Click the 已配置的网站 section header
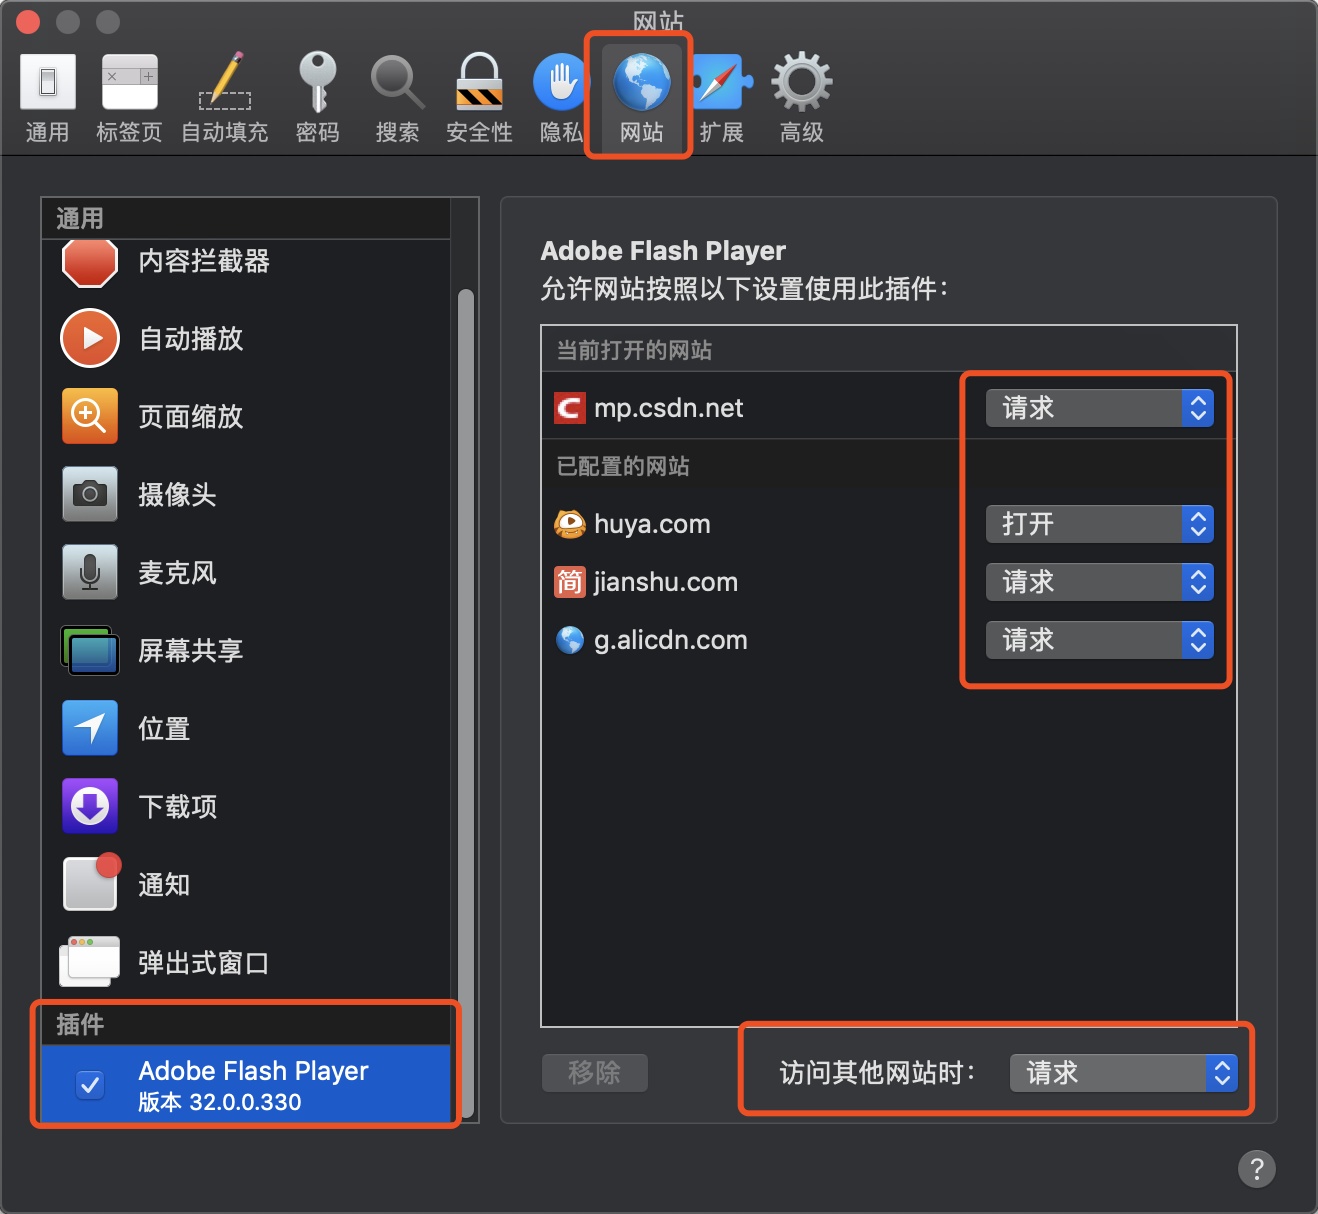1318x1214 pixels. coord(623,466)
